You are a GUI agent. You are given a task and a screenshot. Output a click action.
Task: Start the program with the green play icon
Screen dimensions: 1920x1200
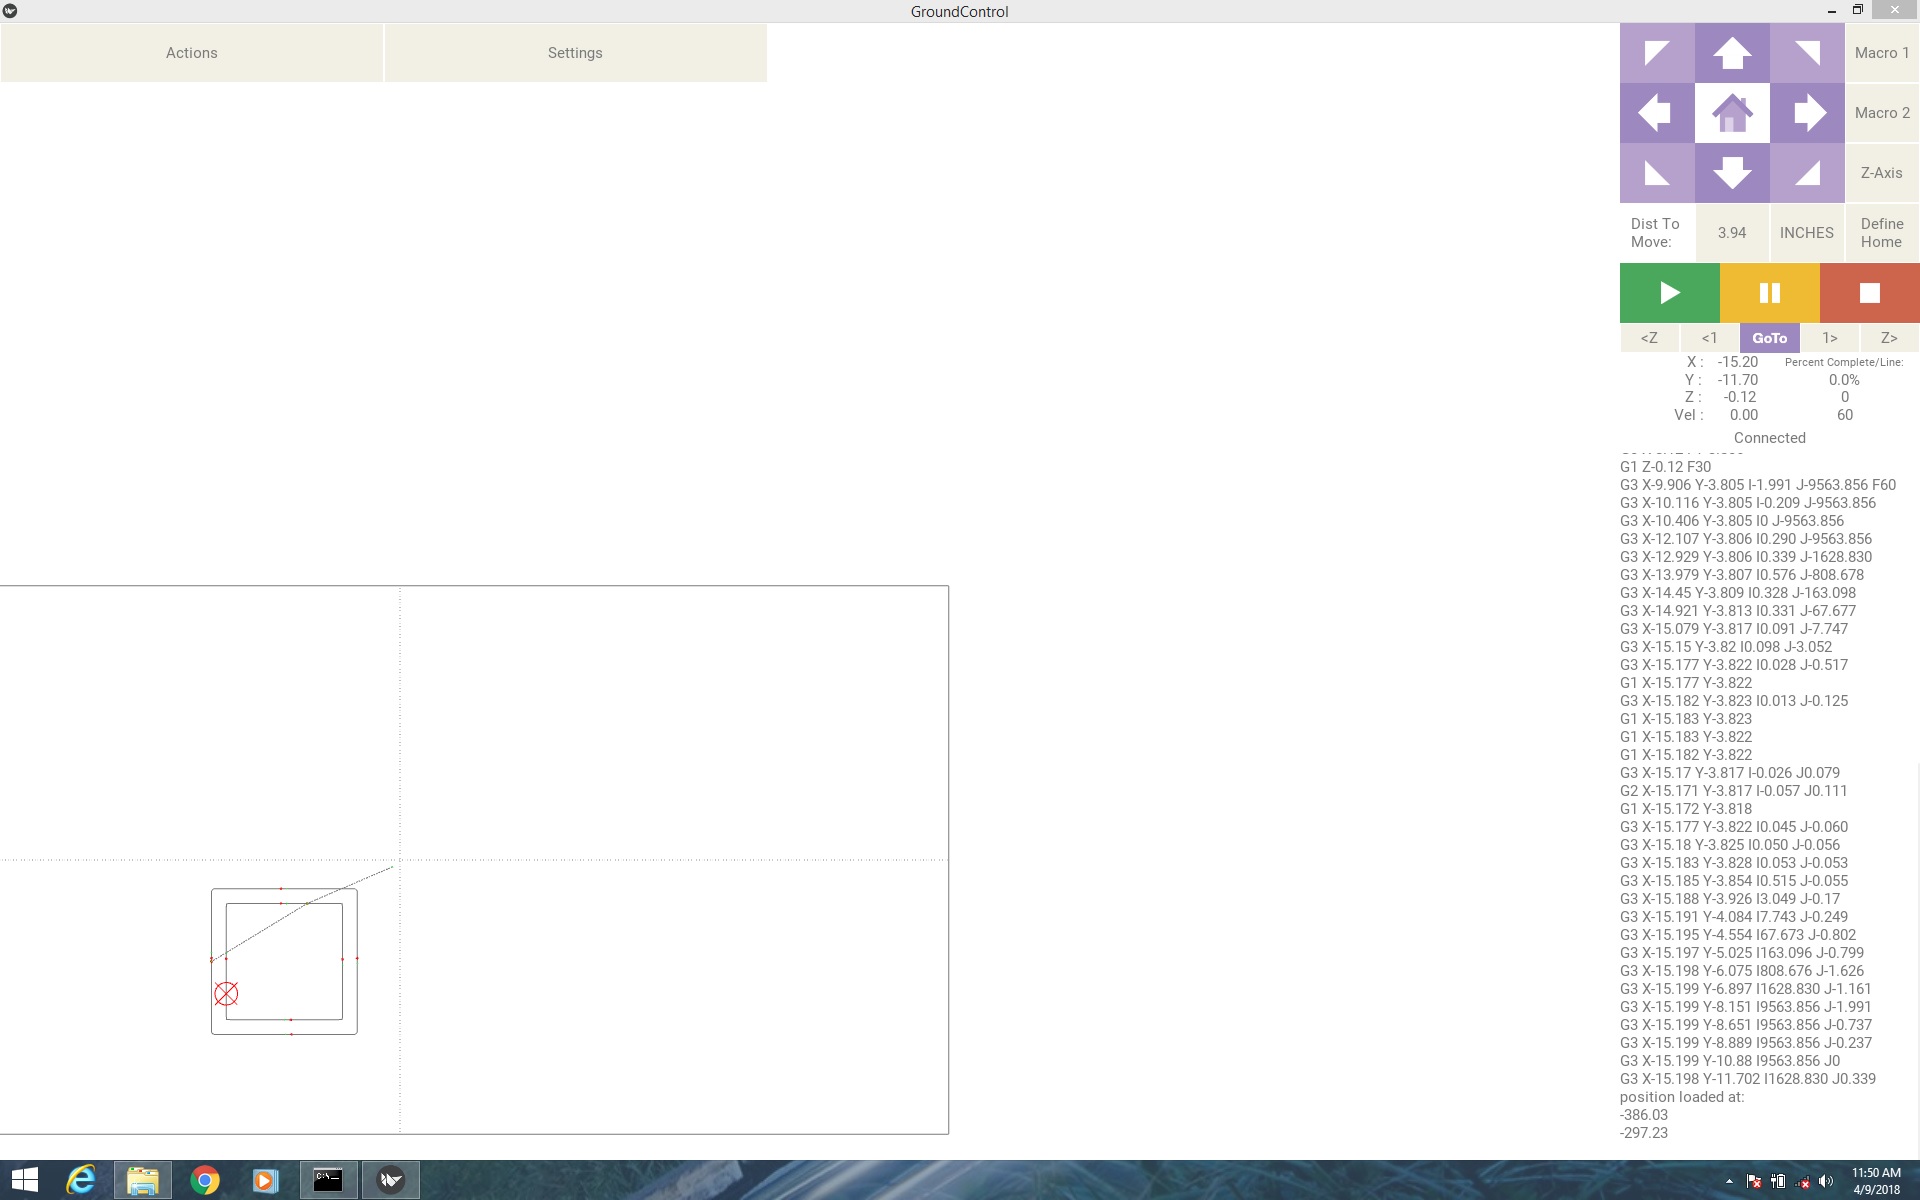tap(1668, 292)
